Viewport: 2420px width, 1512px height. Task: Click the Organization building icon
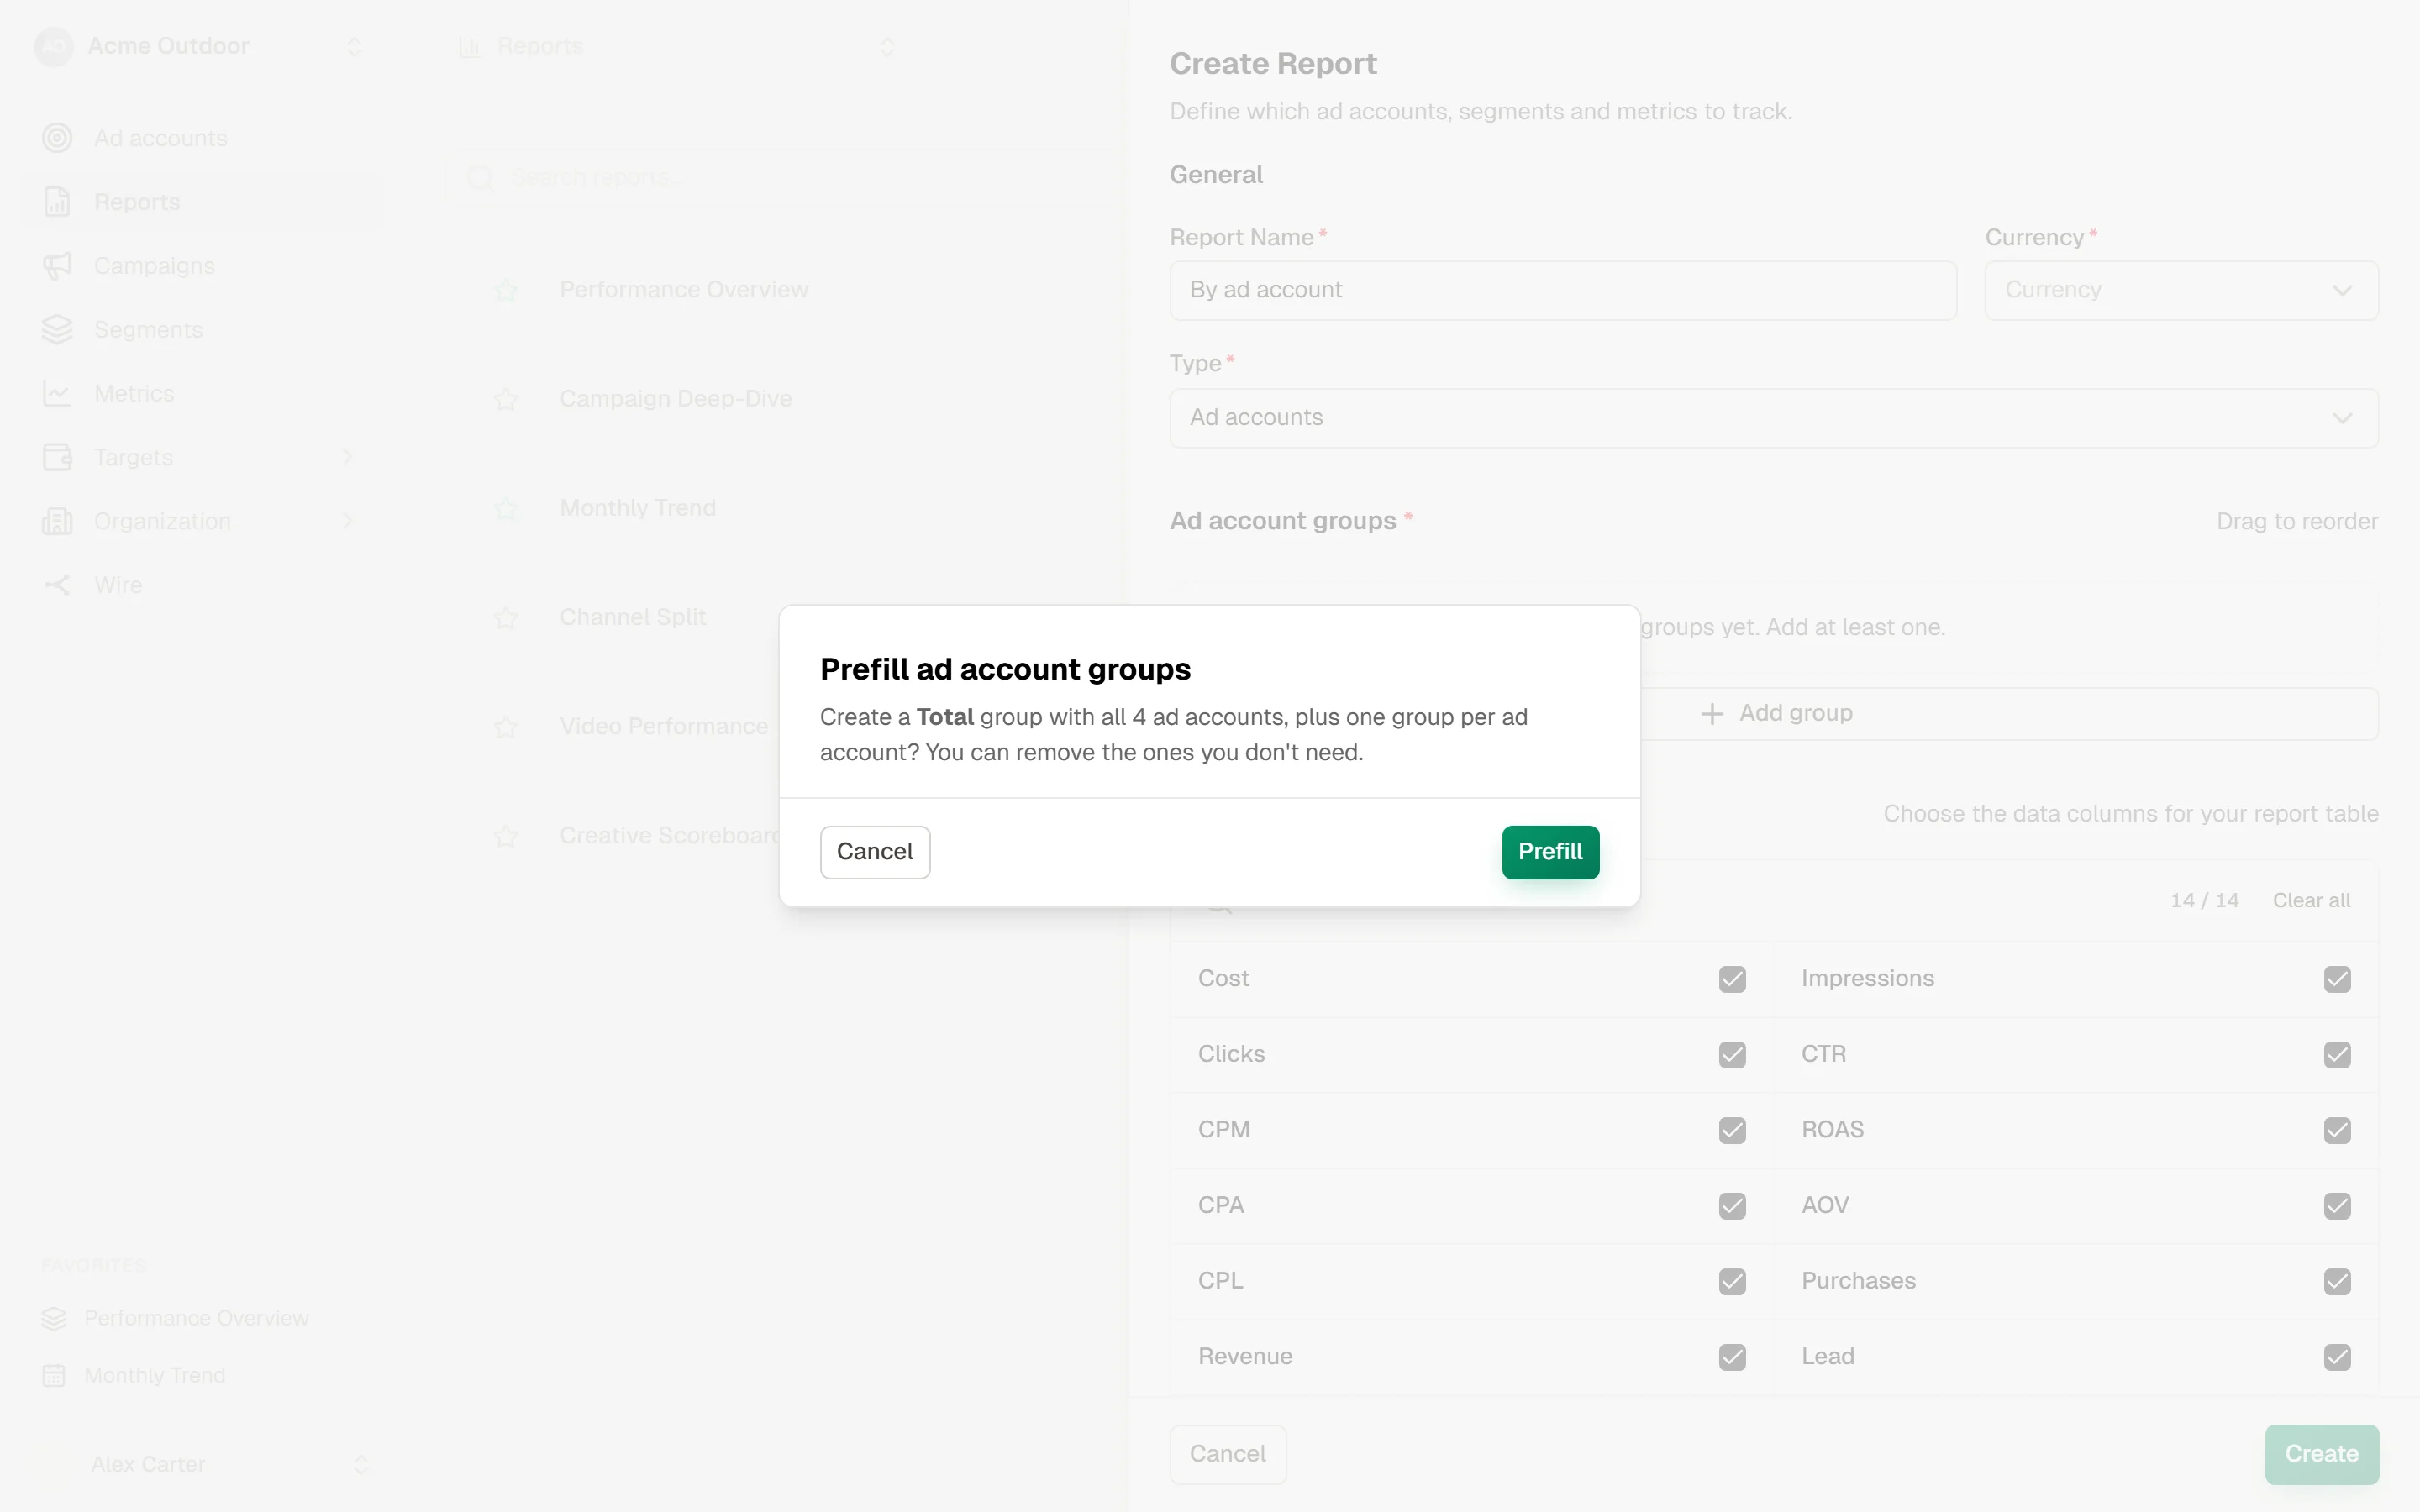click(x=57, y=521)
